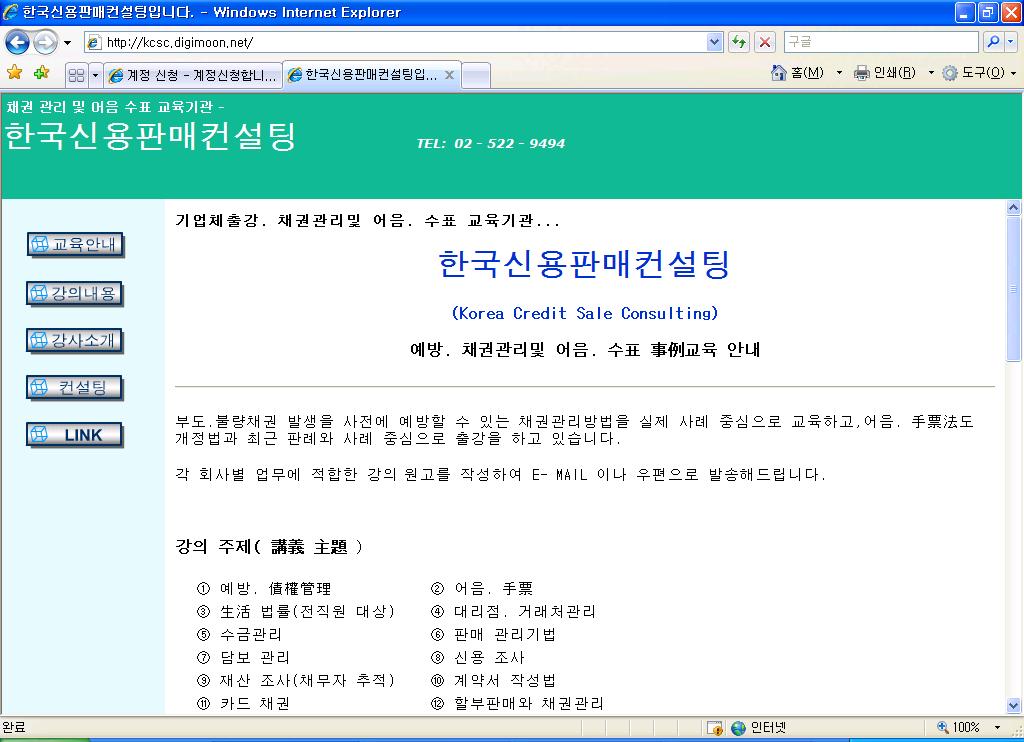Click the 인터넷 security zone globe icon
1024x742 pixels.
(x=739, y=728)
